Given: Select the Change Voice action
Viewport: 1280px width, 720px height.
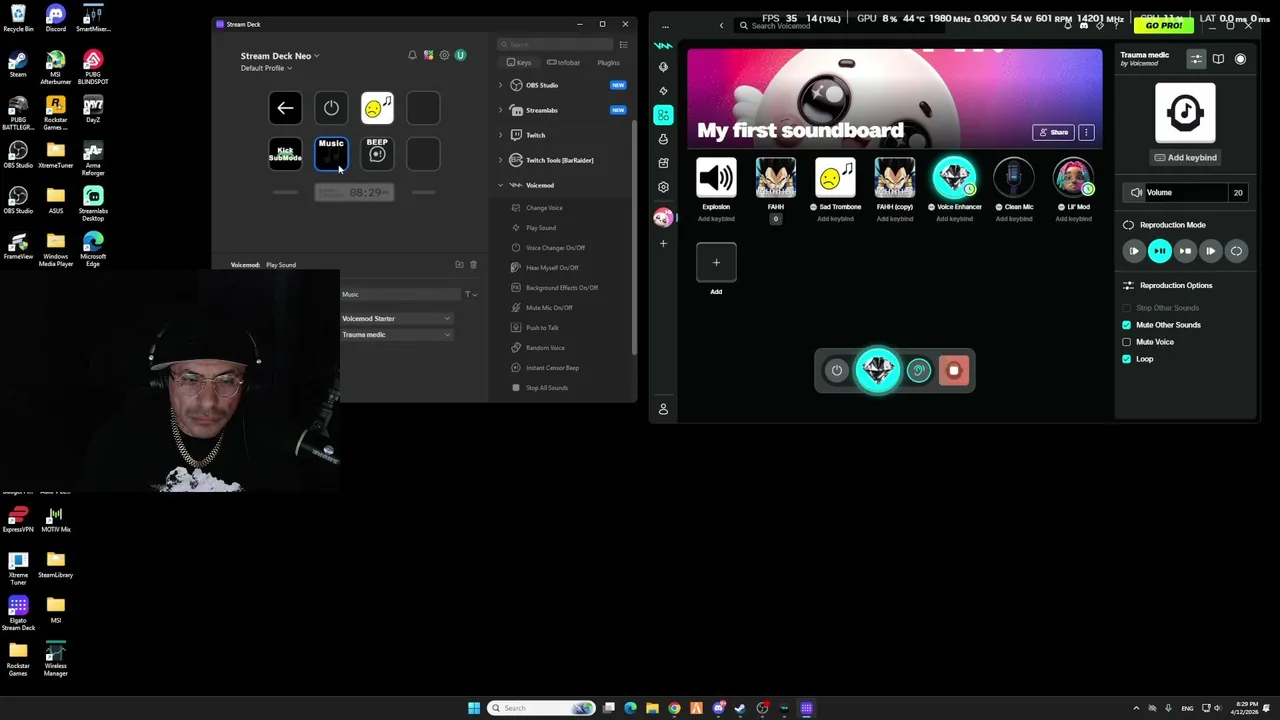Looking at the screenshot, I should pos(544,208).
